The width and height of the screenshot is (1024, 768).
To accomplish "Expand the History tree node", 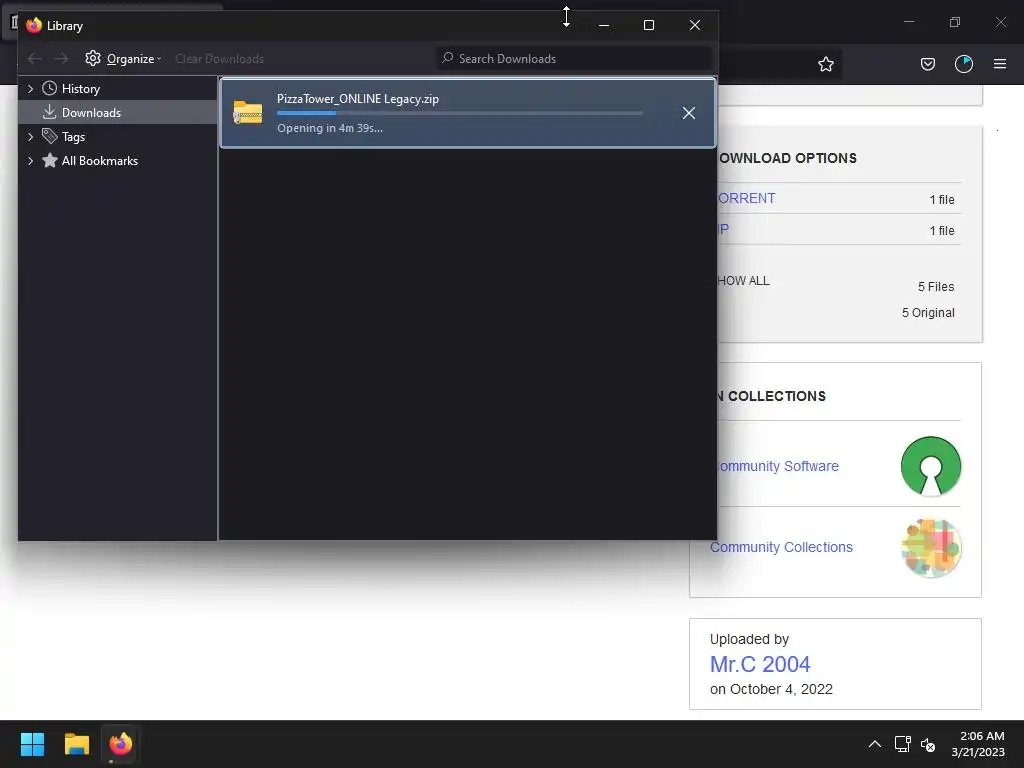I will 30,89.
